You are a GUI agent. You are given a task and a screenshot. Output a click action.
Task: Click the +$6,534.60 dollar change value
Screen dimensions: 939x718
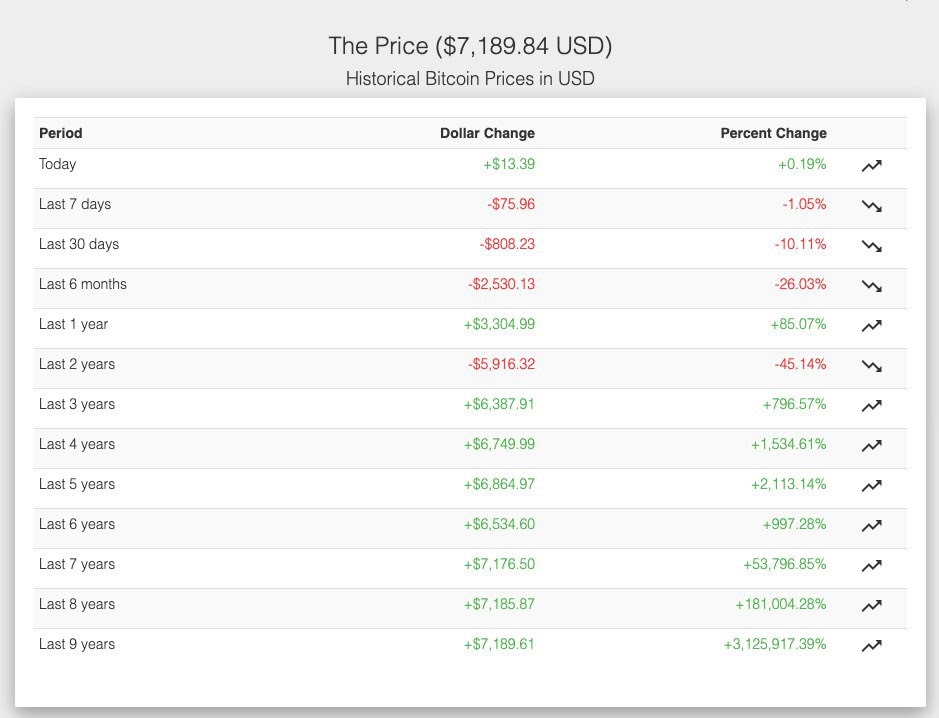coord(499,525)
